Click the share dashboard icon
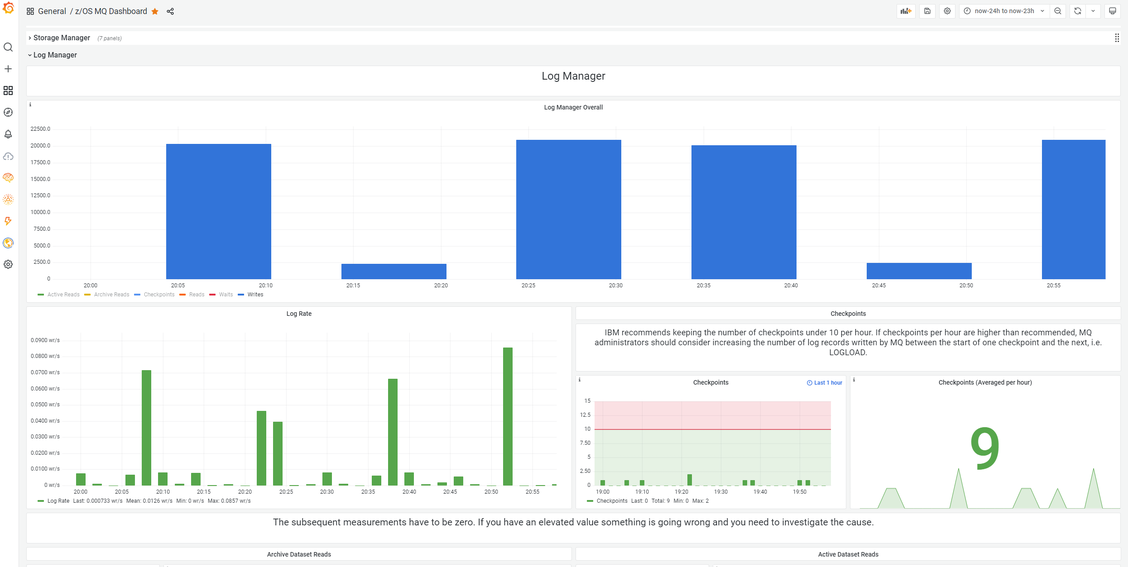 [x=170, y=12]
